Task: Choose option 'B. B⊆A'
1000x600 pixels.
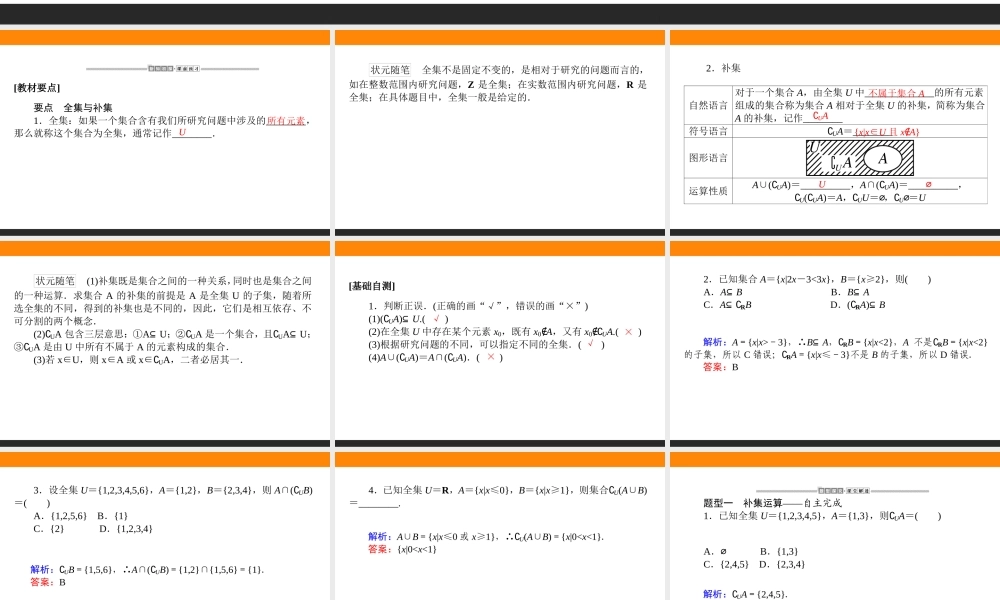Action: point(849,292)
